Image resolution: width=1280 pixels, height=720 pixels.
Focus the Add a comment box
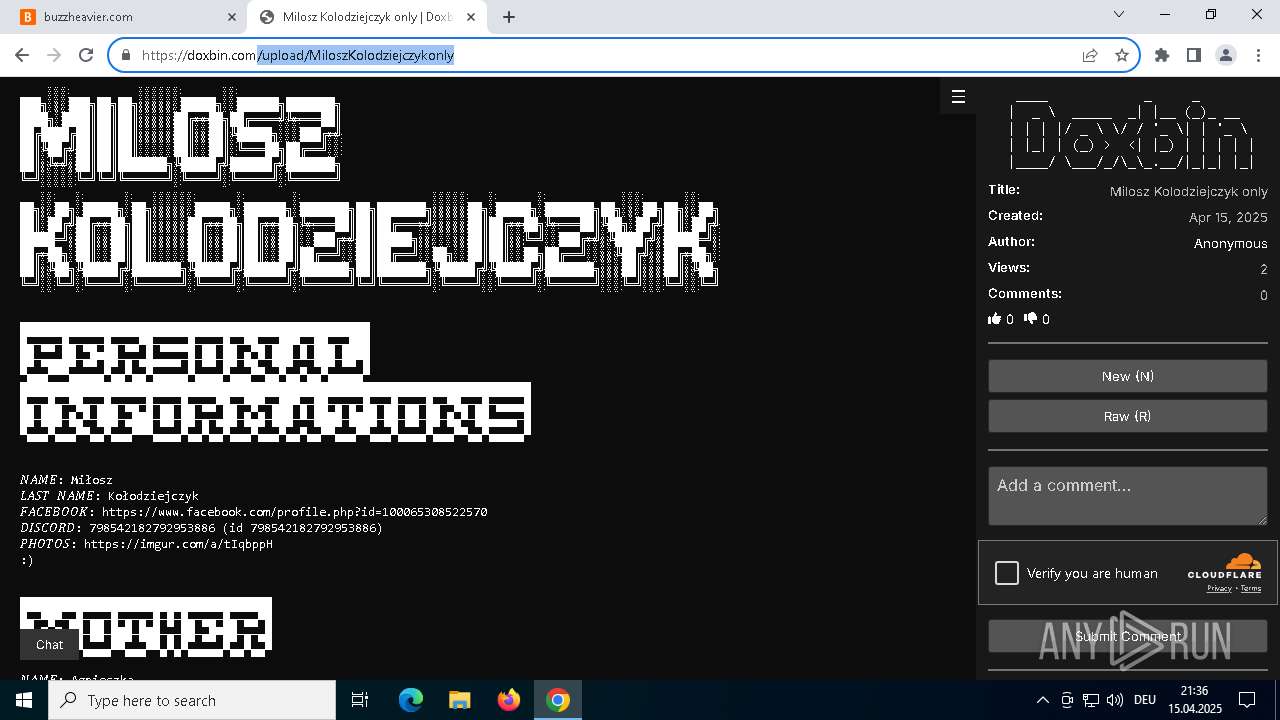click(x=1128, y=496)
